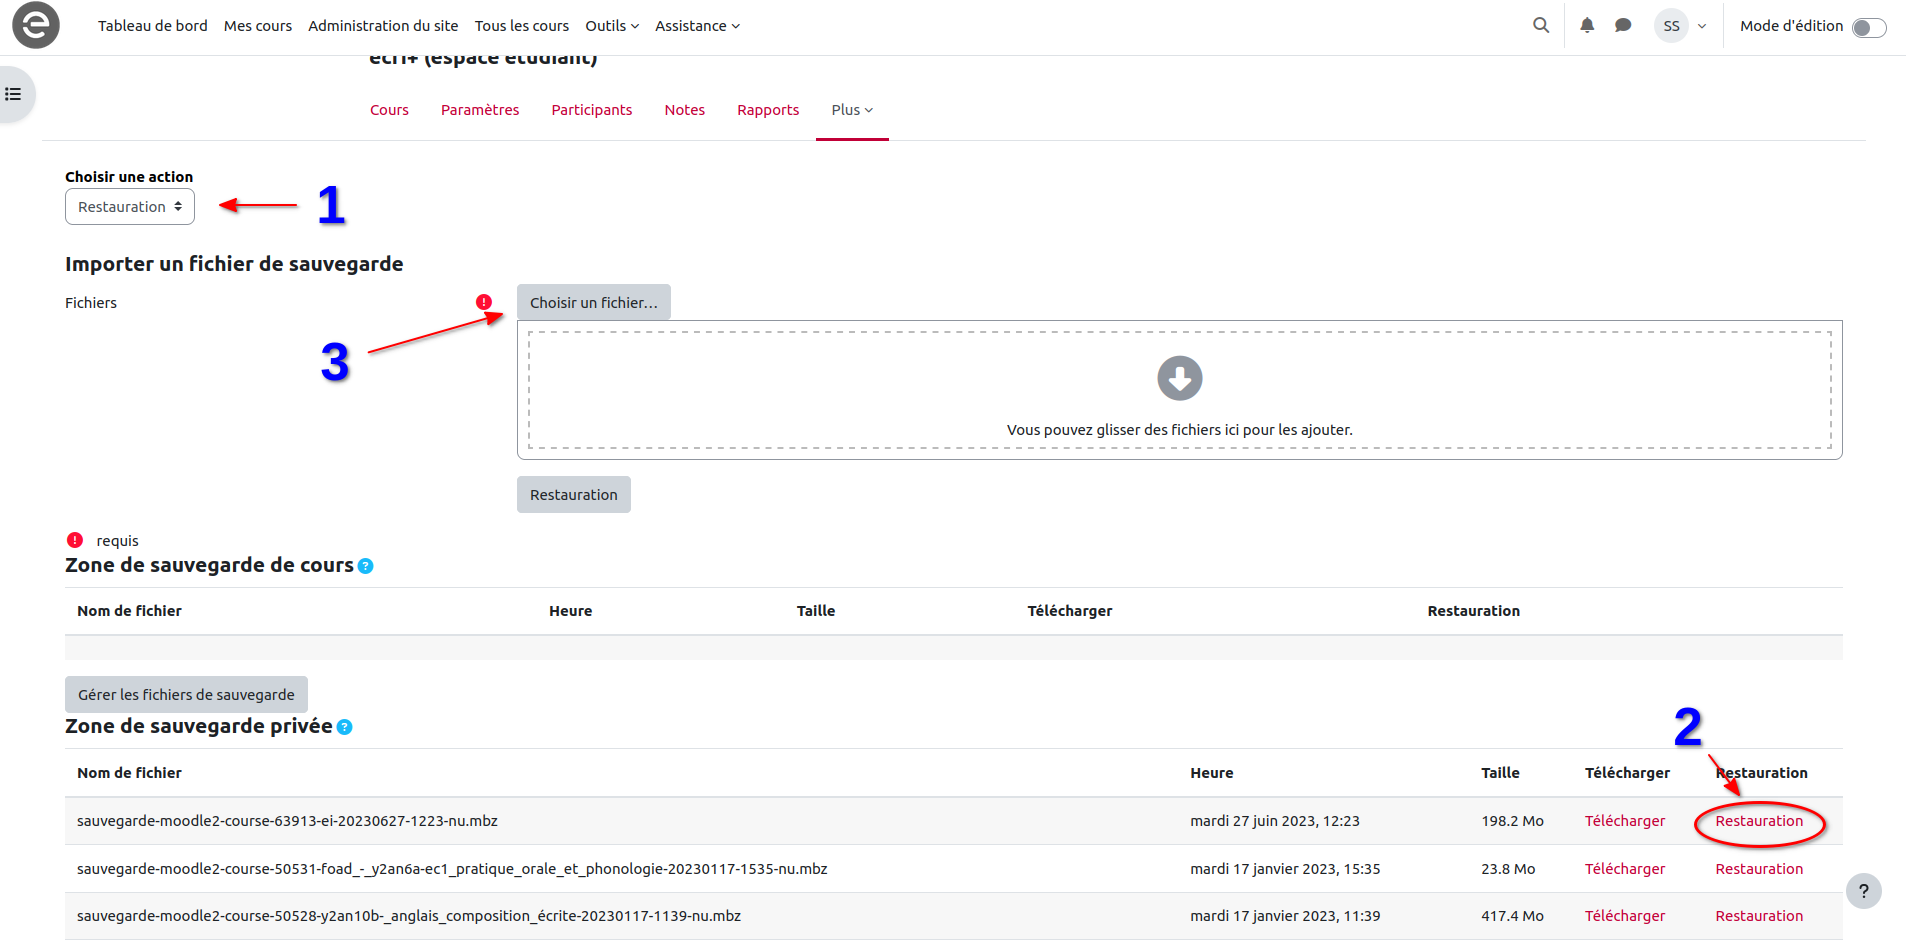Click the Choisir un fichier button
The image size is (1906, 940).
[593, 303]
